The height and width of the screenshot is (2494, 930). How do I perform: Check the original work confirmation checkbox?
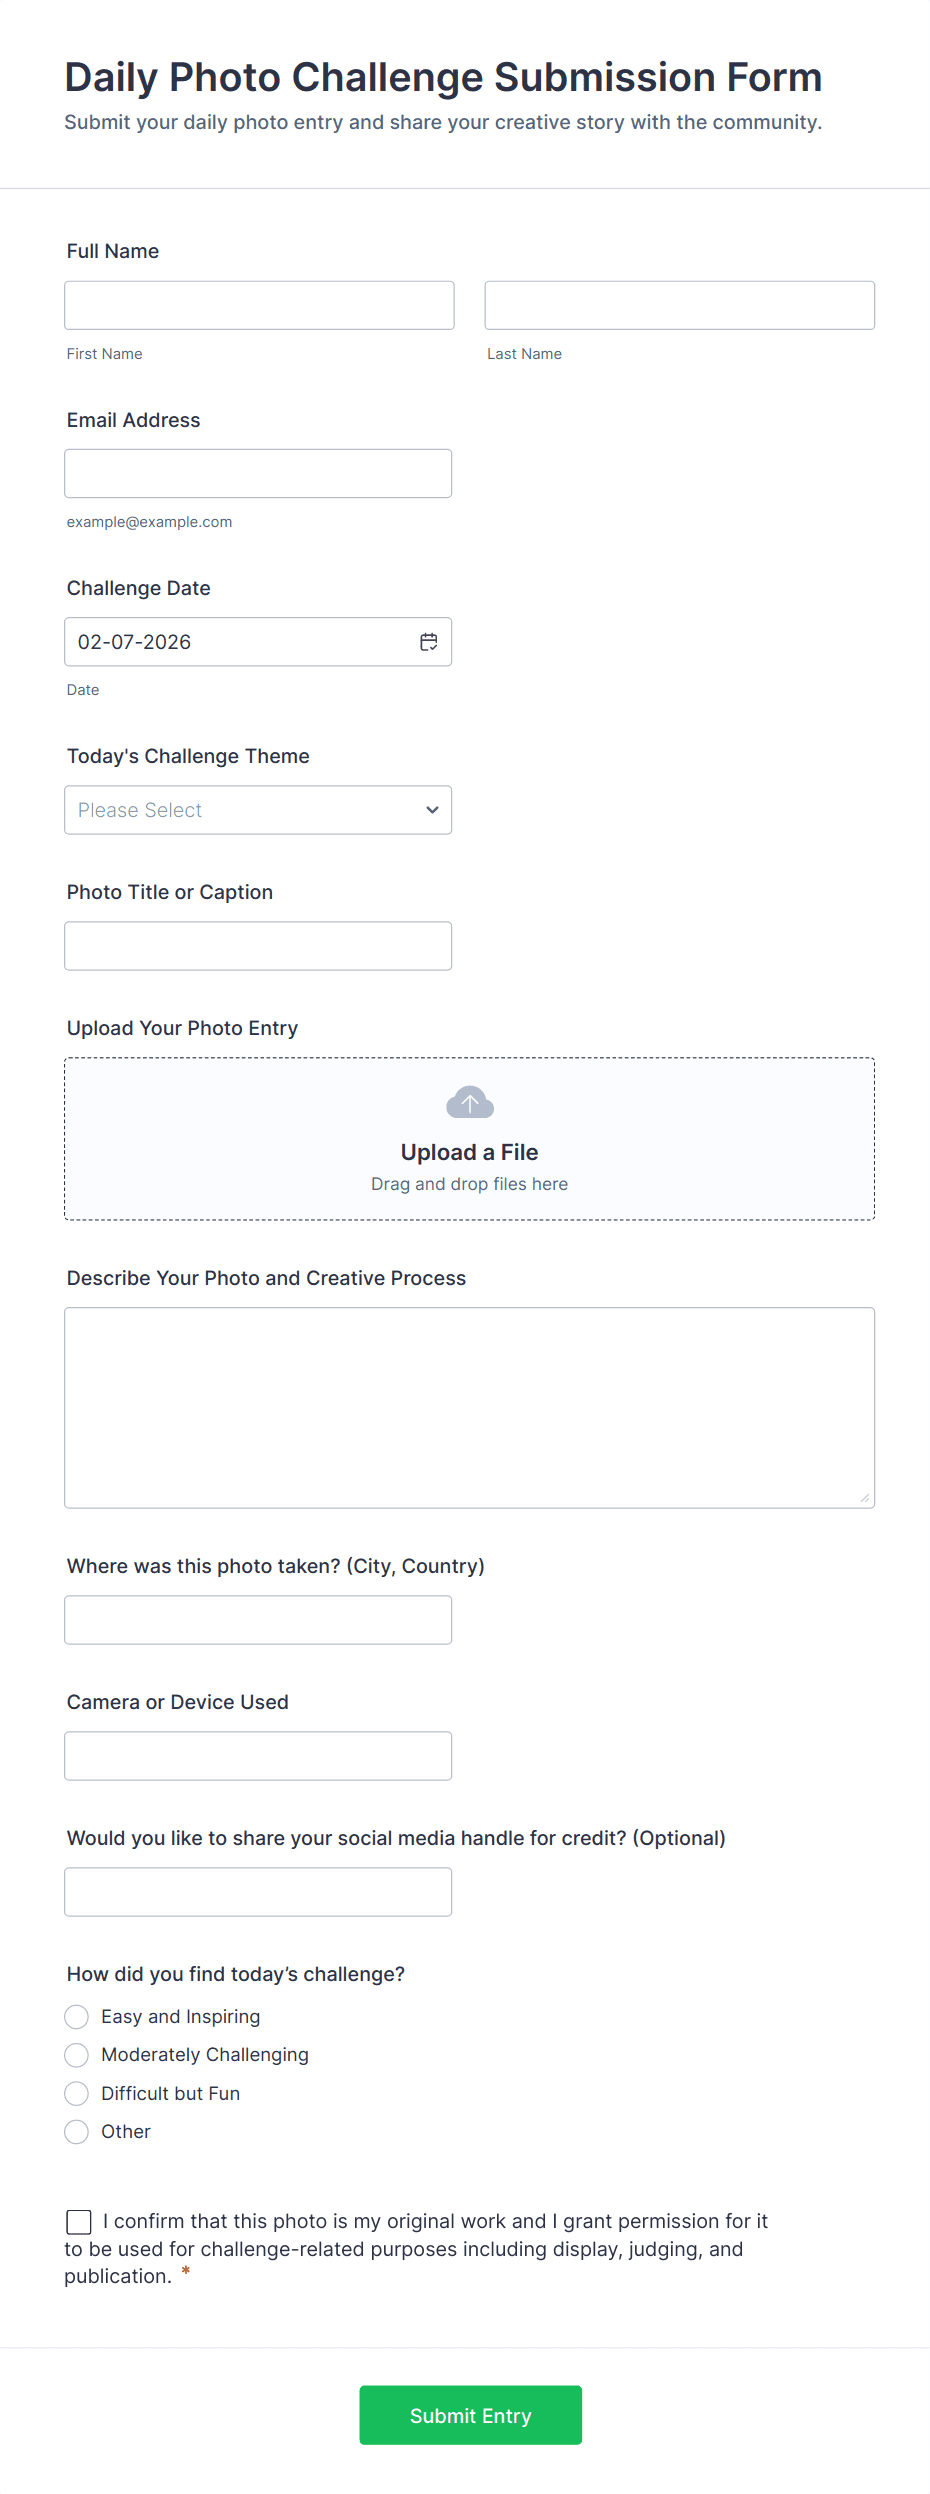coord(79,2221)
